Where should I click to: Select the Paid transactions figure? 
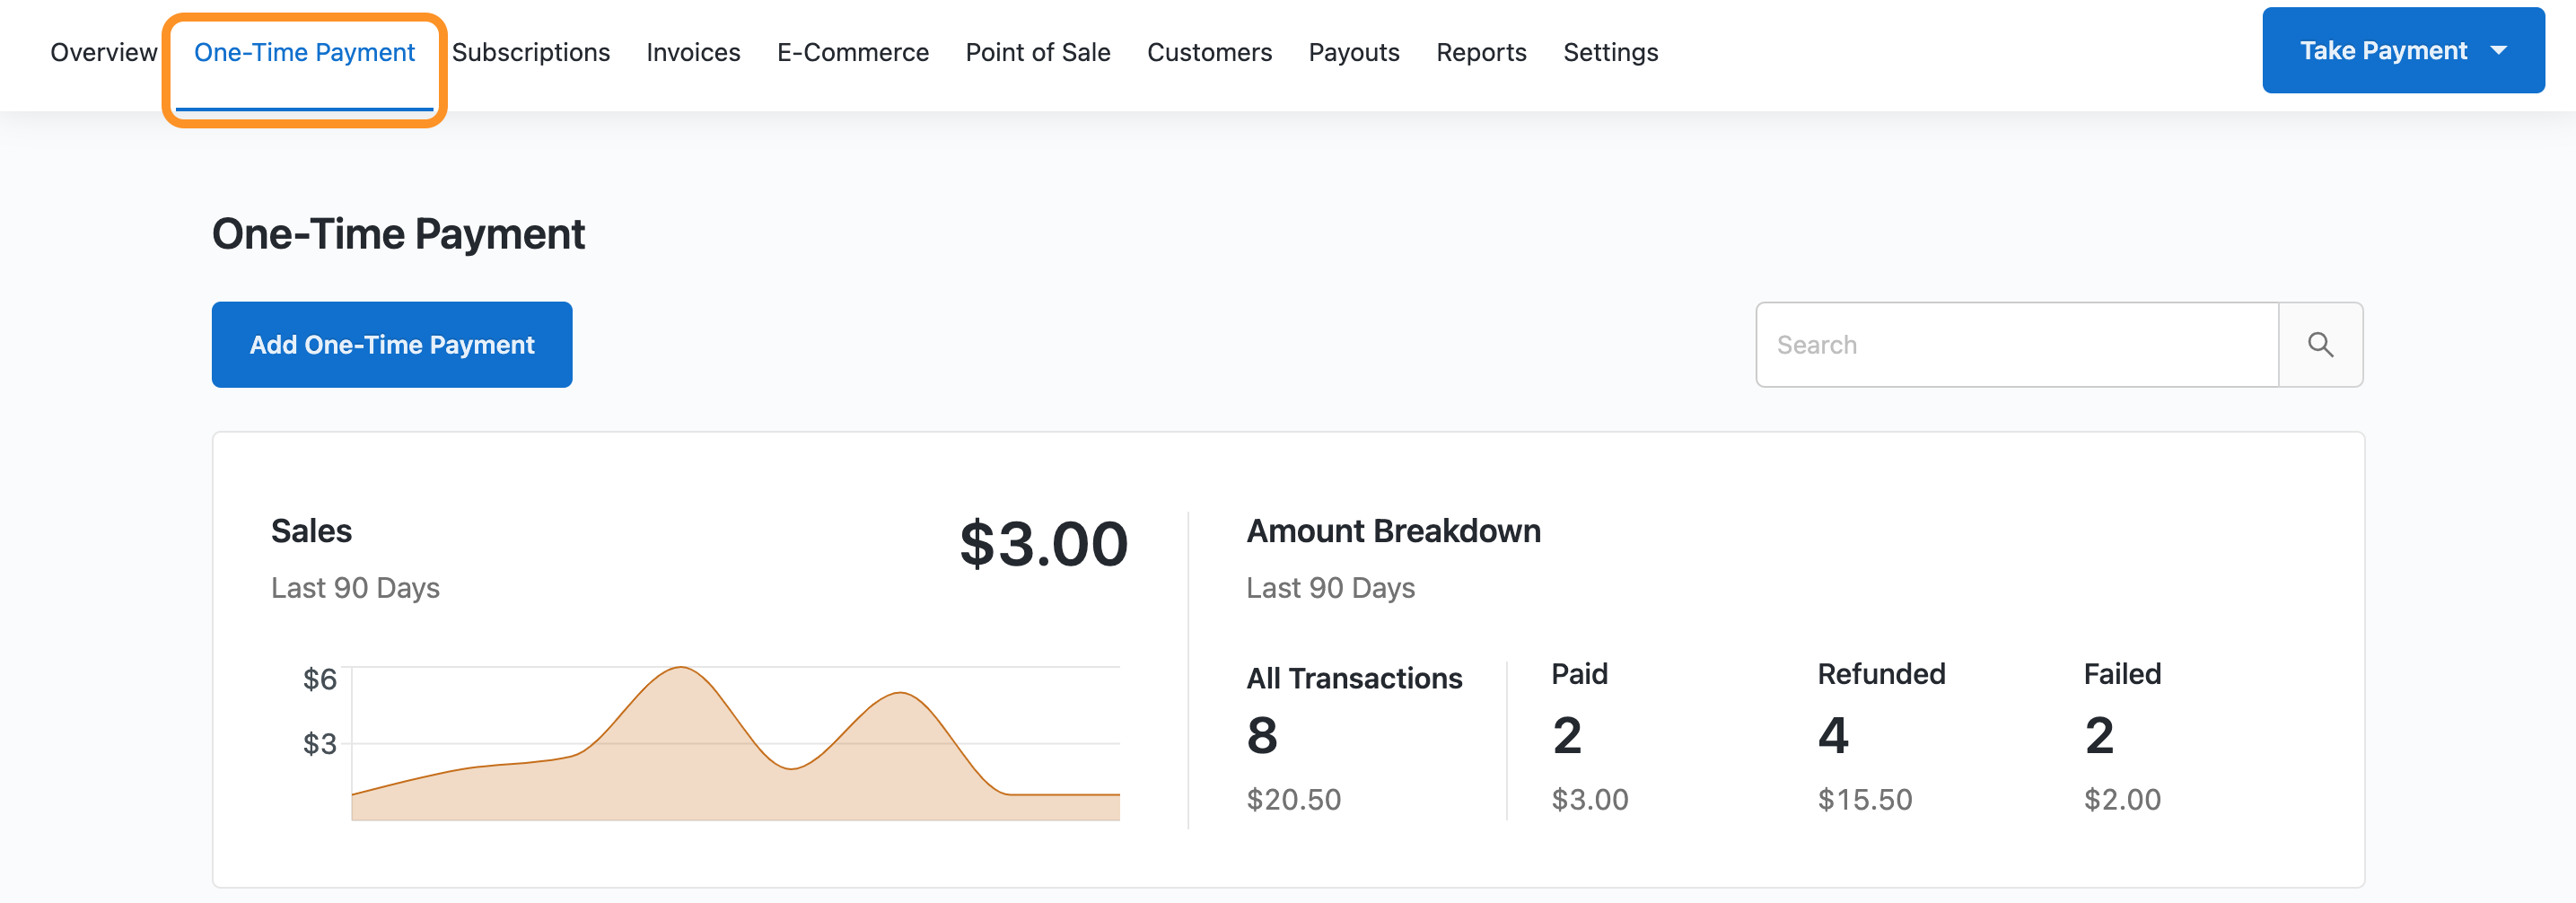[x=1566, y=736]
